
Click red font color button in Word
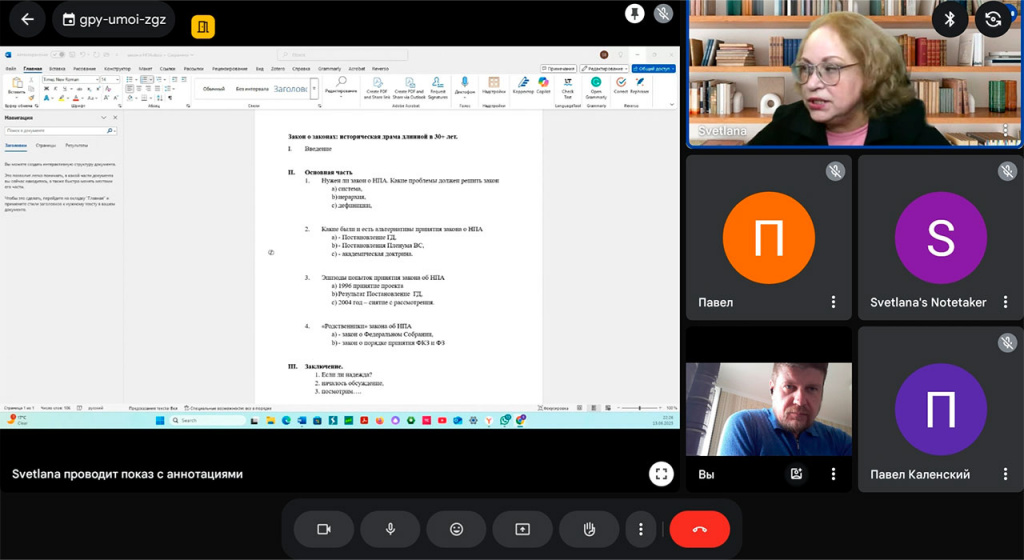point(76,98)
